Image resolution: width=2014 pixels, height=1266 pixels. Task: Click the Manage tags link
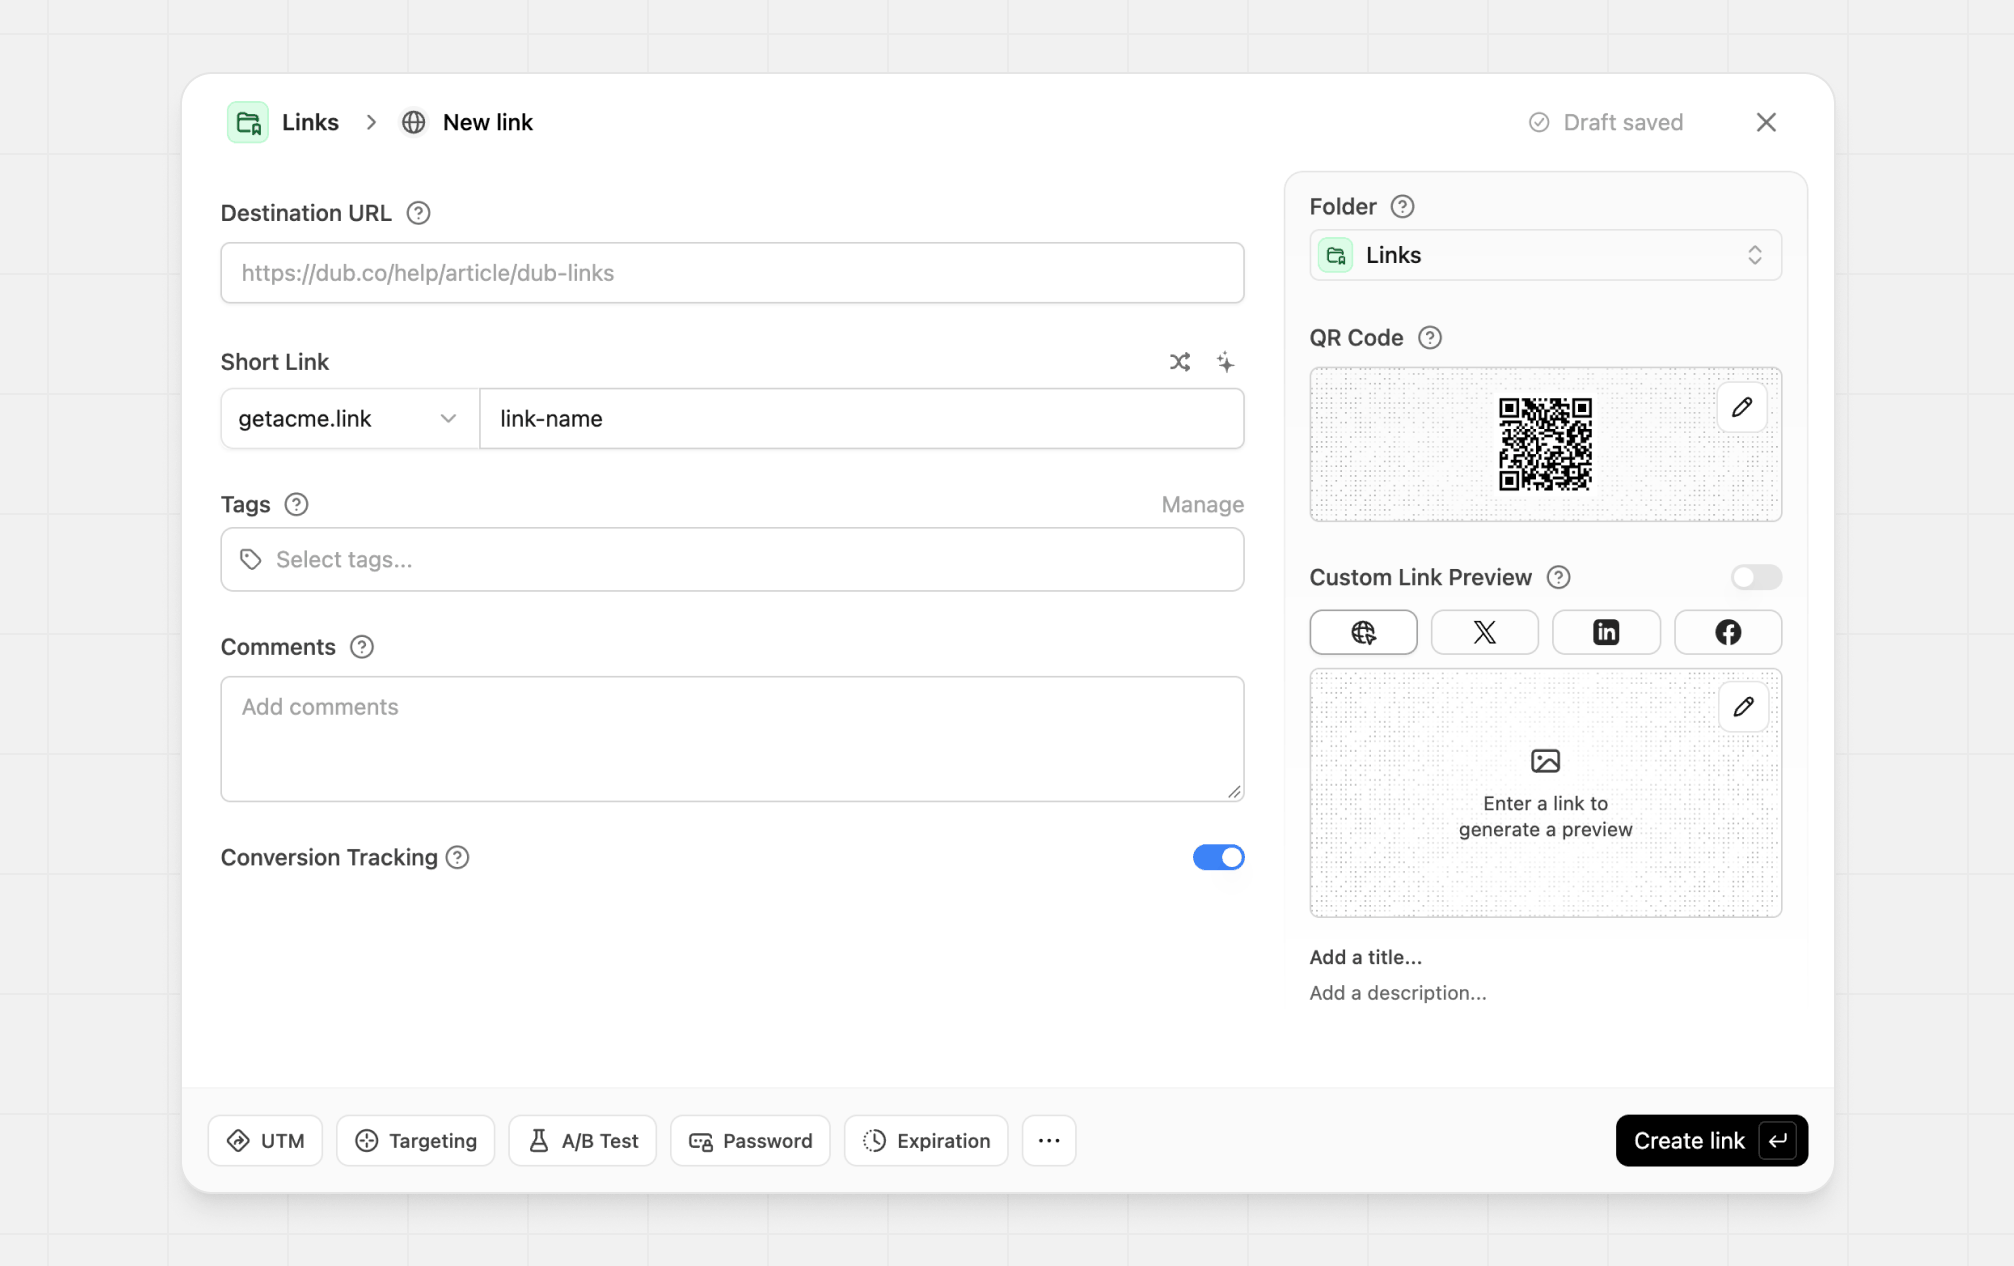1202,505
